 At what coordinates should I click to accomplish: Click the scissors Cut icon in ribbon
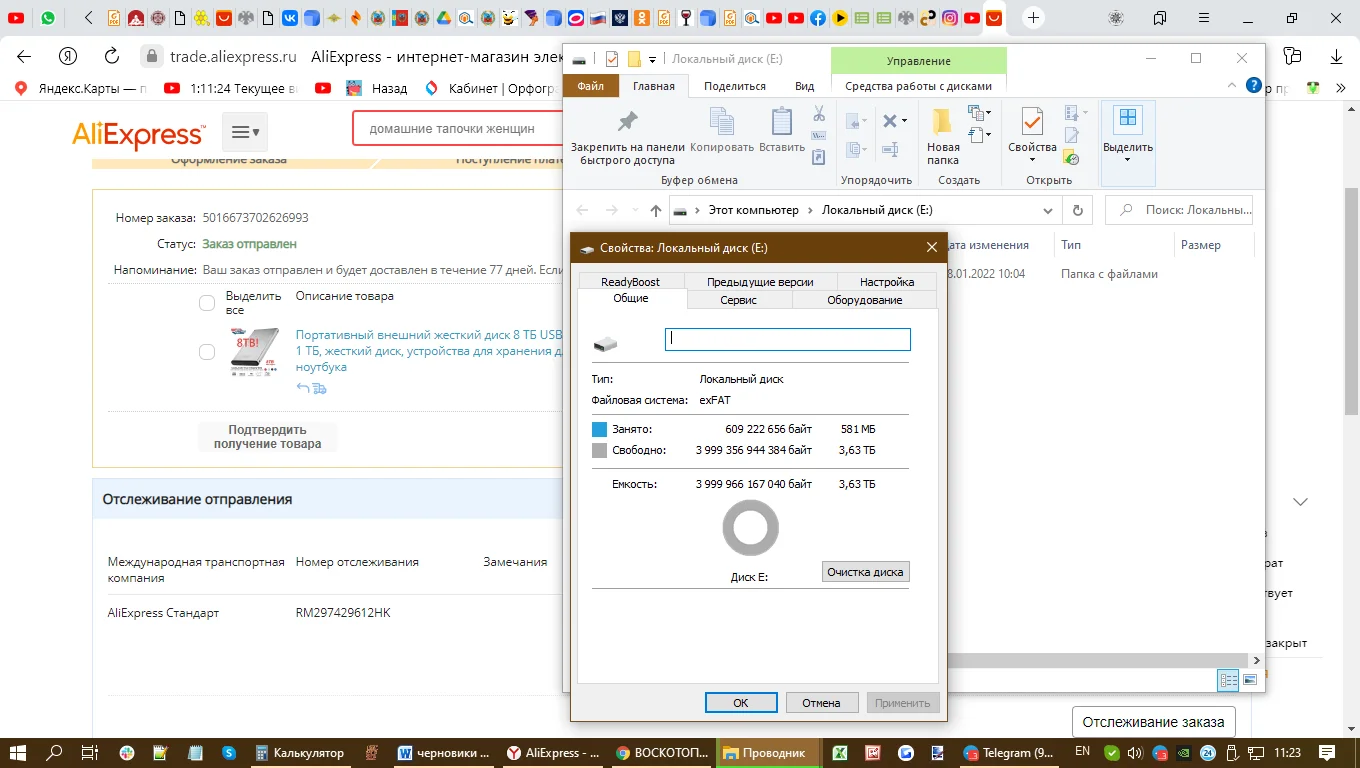point(819,113)
